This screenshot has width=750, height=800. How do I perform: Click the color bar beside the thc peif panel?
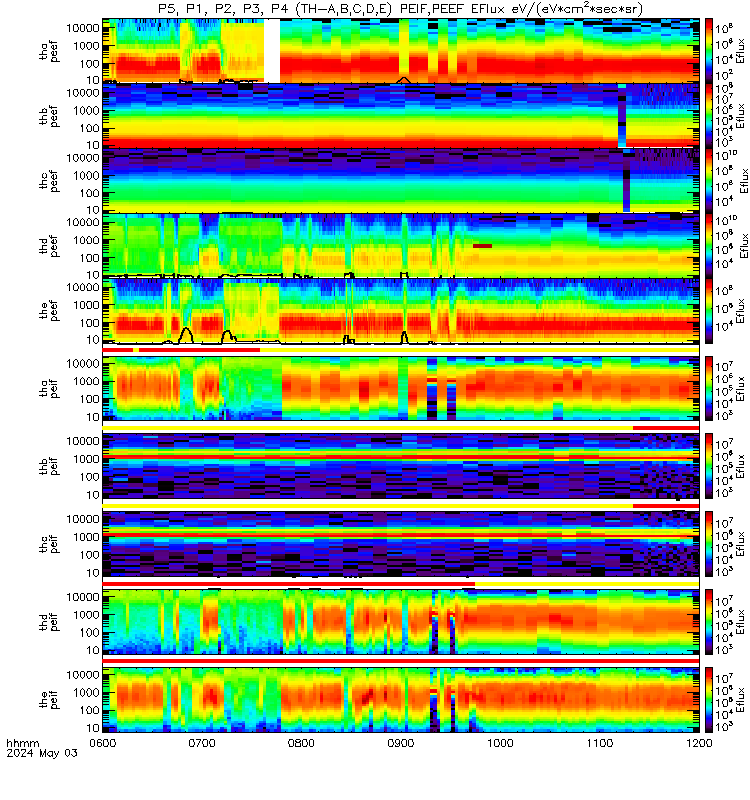(709, 544)
